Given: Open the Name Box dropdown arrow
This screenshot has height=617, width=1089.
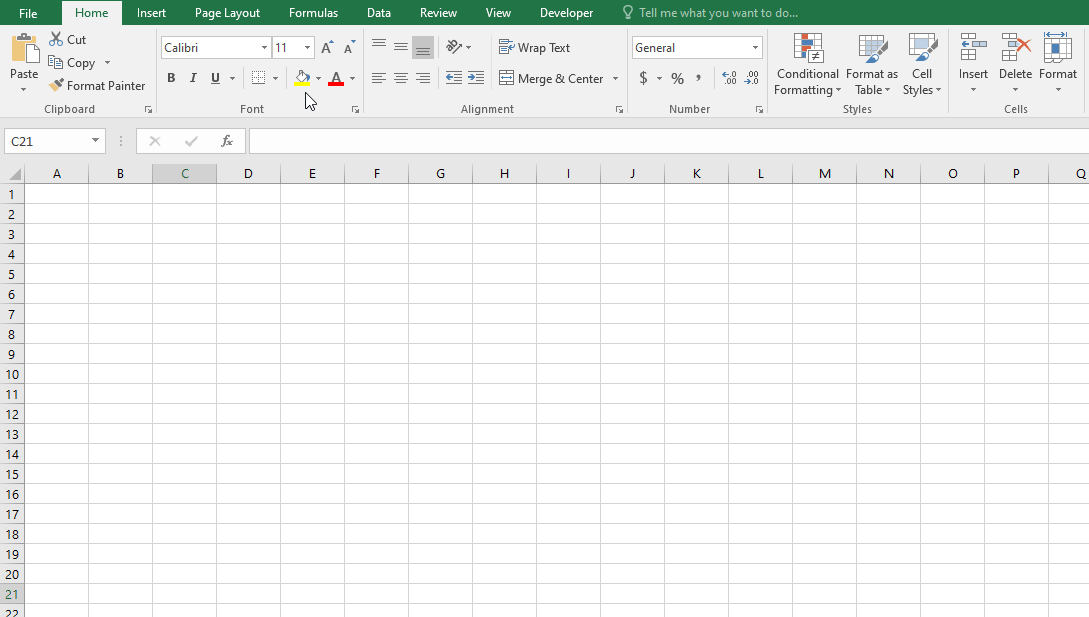Looking at the screenshot, I should click(95, 141).
